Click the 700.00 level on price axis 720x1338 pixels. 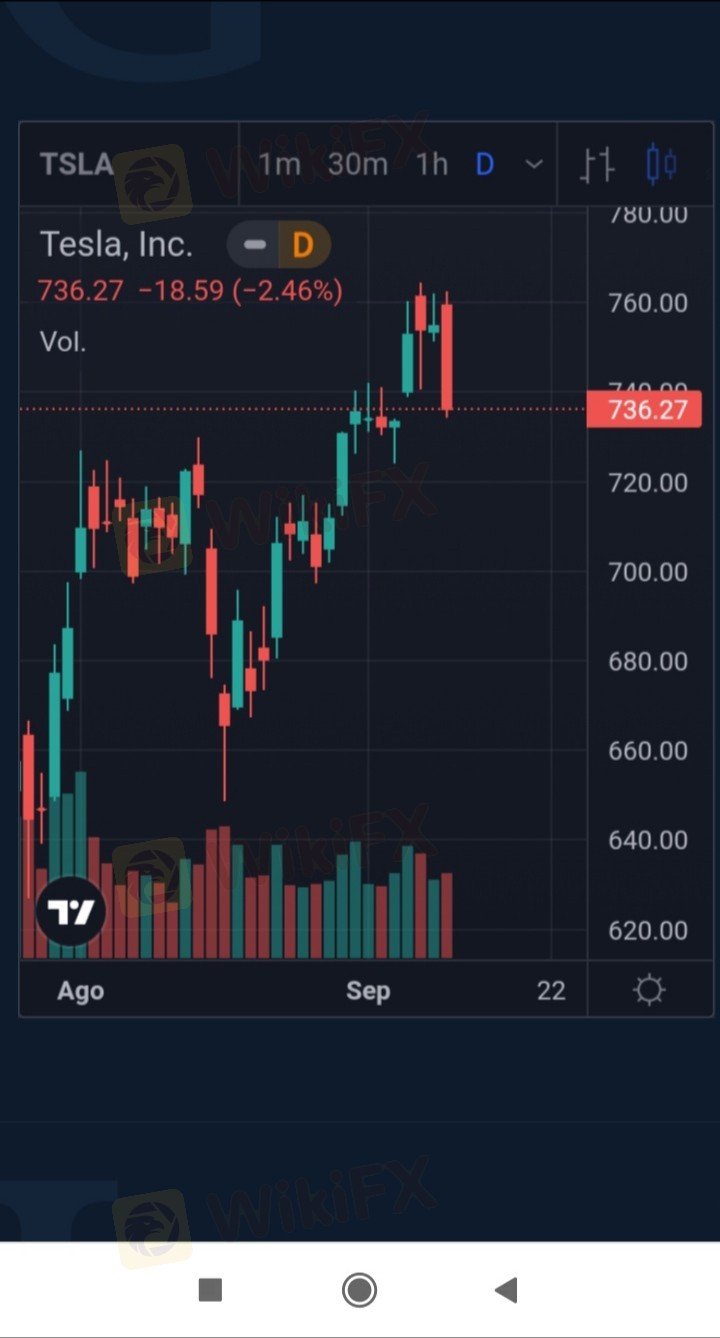click(648, 572)
